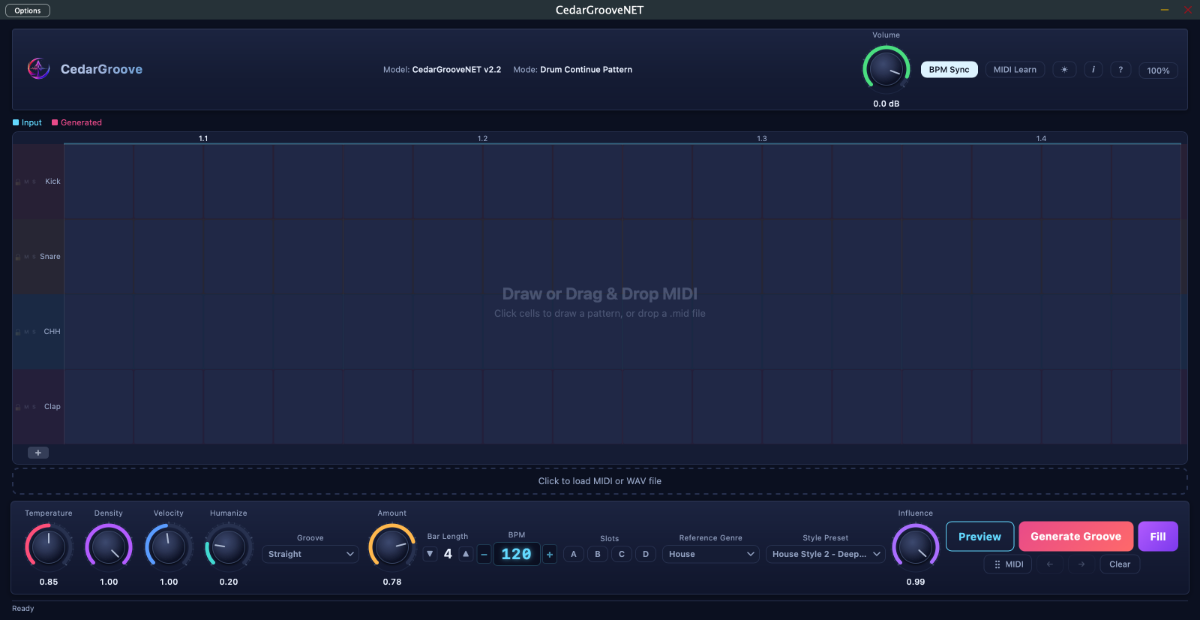Screen dimensions: 1200x620
Task: Decrease BPM with minus button
Action: 484,554
